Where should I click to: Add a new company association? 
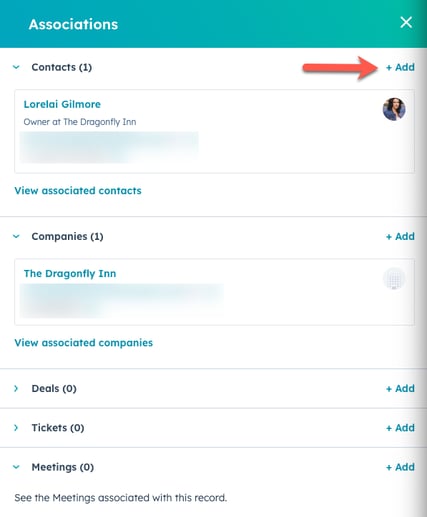[x=400, y=236]
